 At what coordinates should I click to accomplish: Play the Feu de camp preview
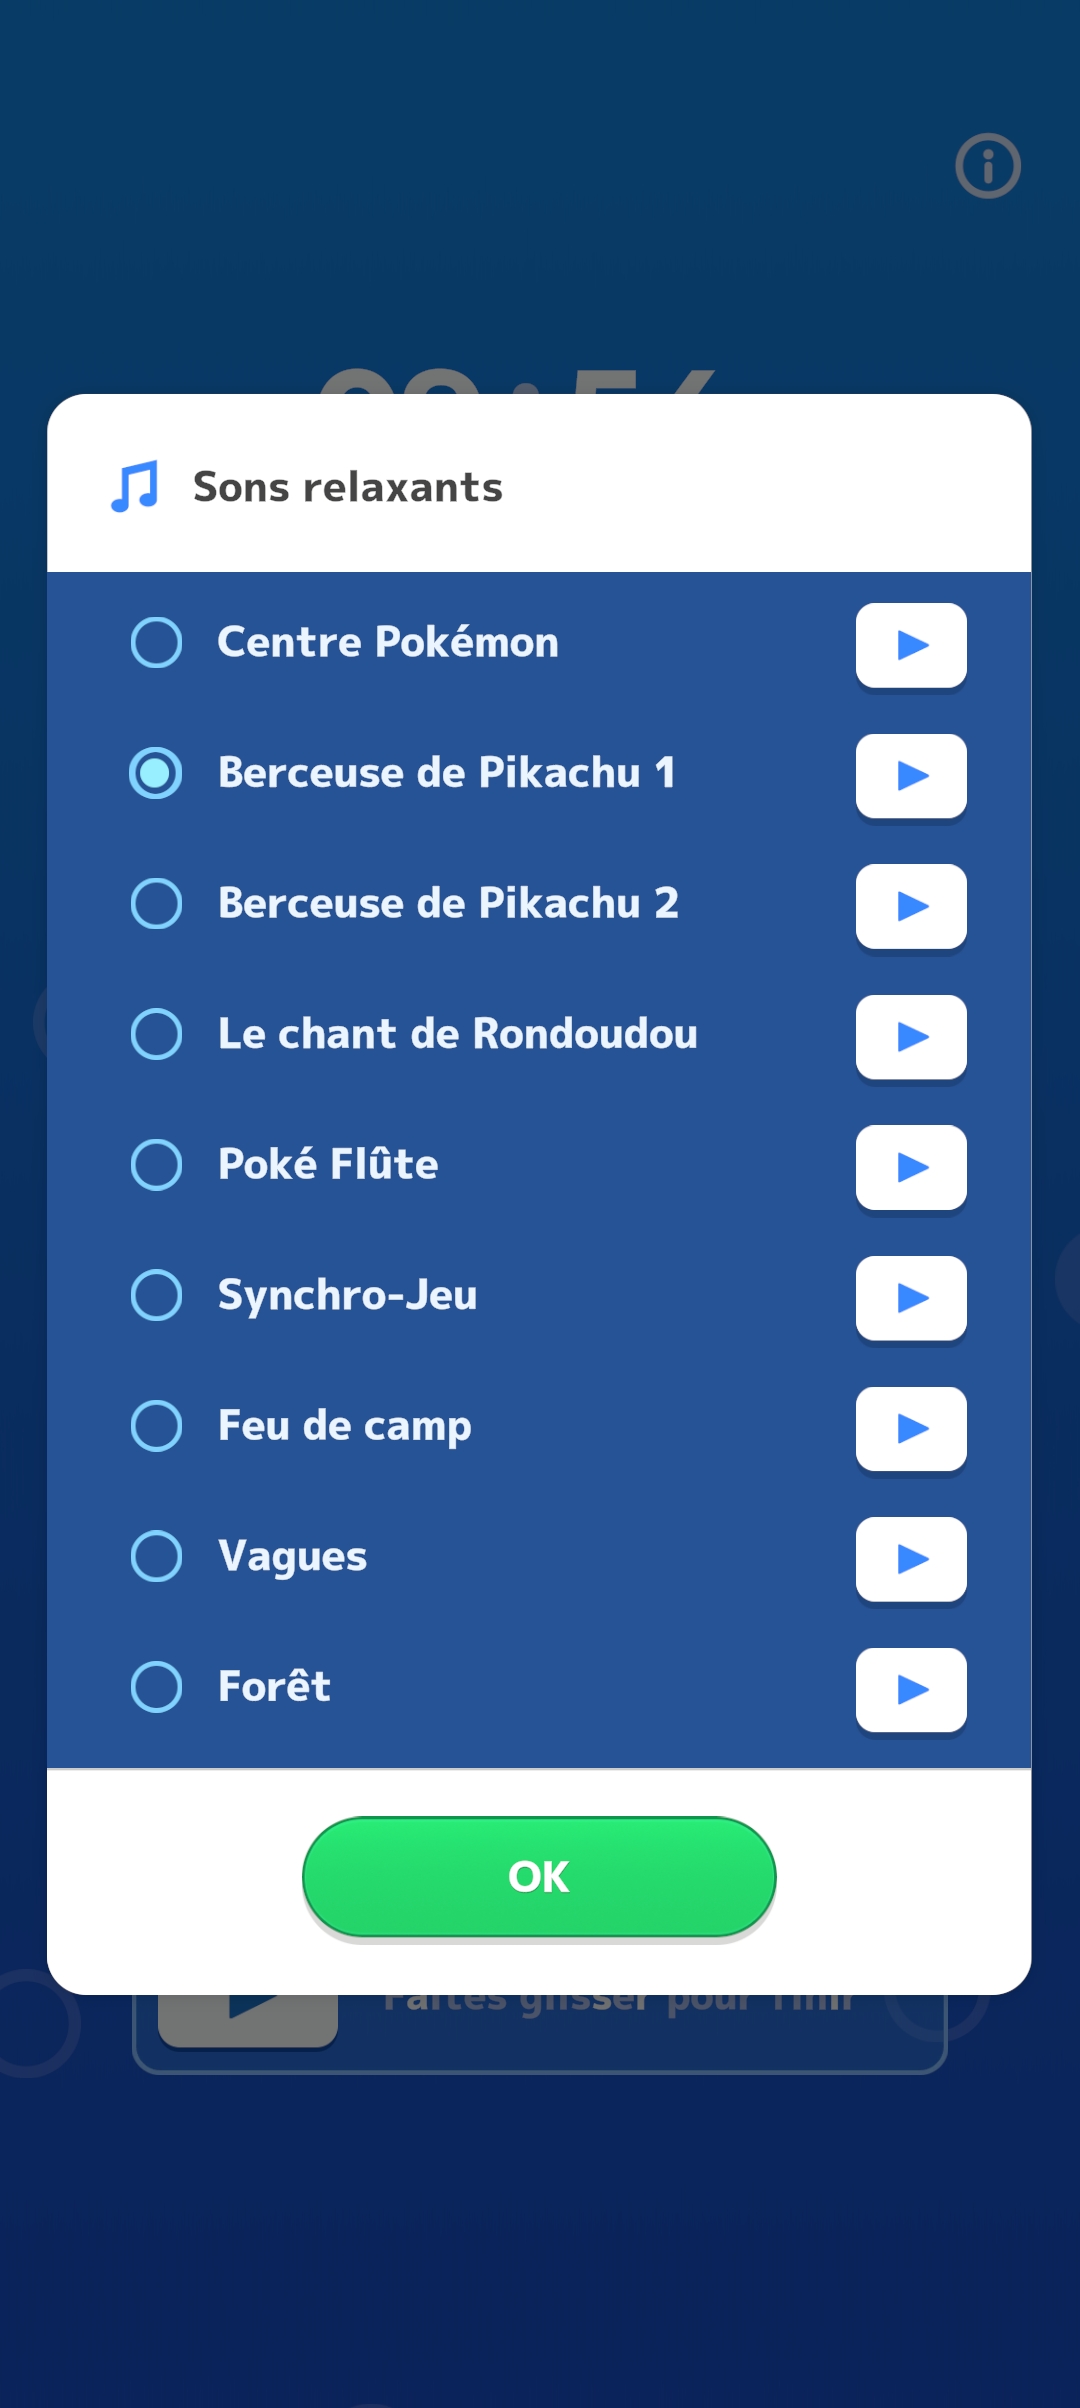(x=910, y=1428)
